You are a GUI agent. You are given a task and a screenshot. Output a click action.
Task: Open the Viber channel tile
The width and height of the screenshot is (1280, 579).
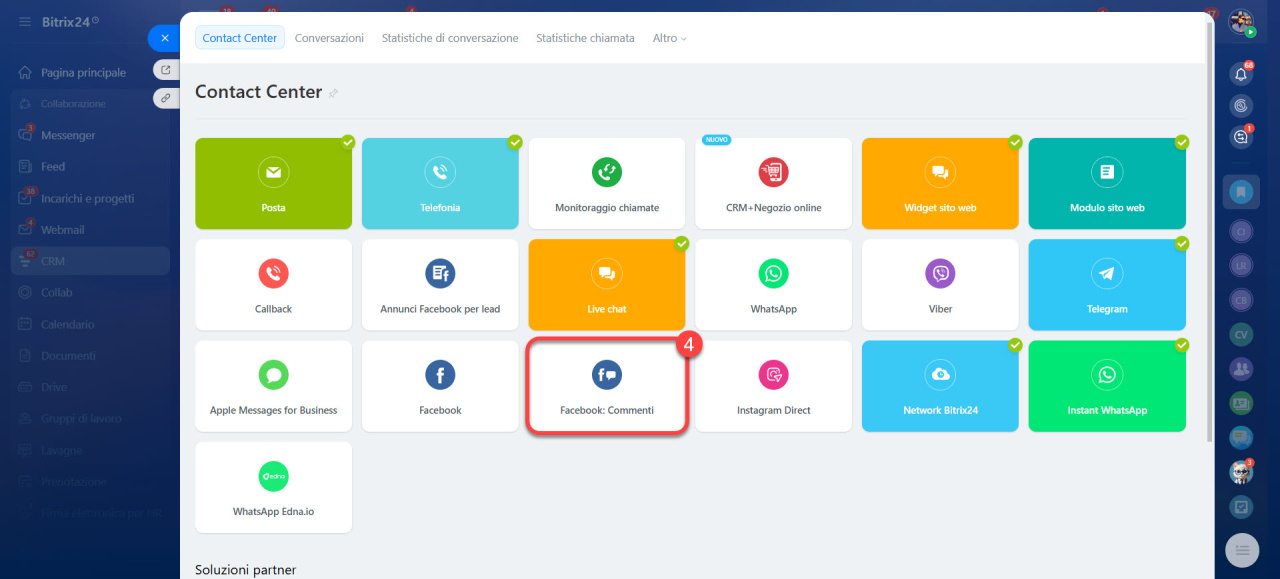pos(940,284)
